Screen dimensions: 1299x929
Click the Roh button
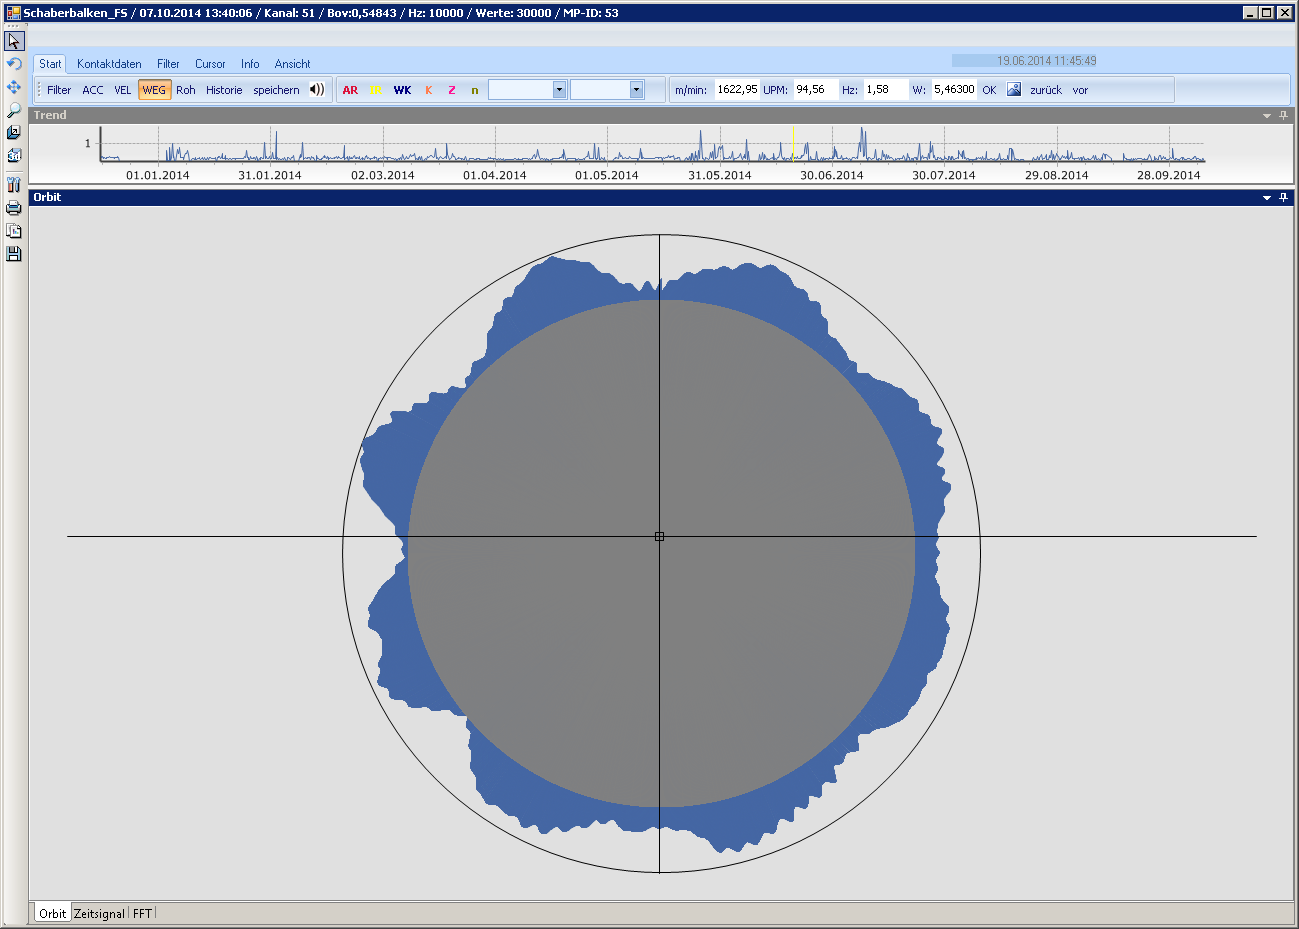point(186,90)
